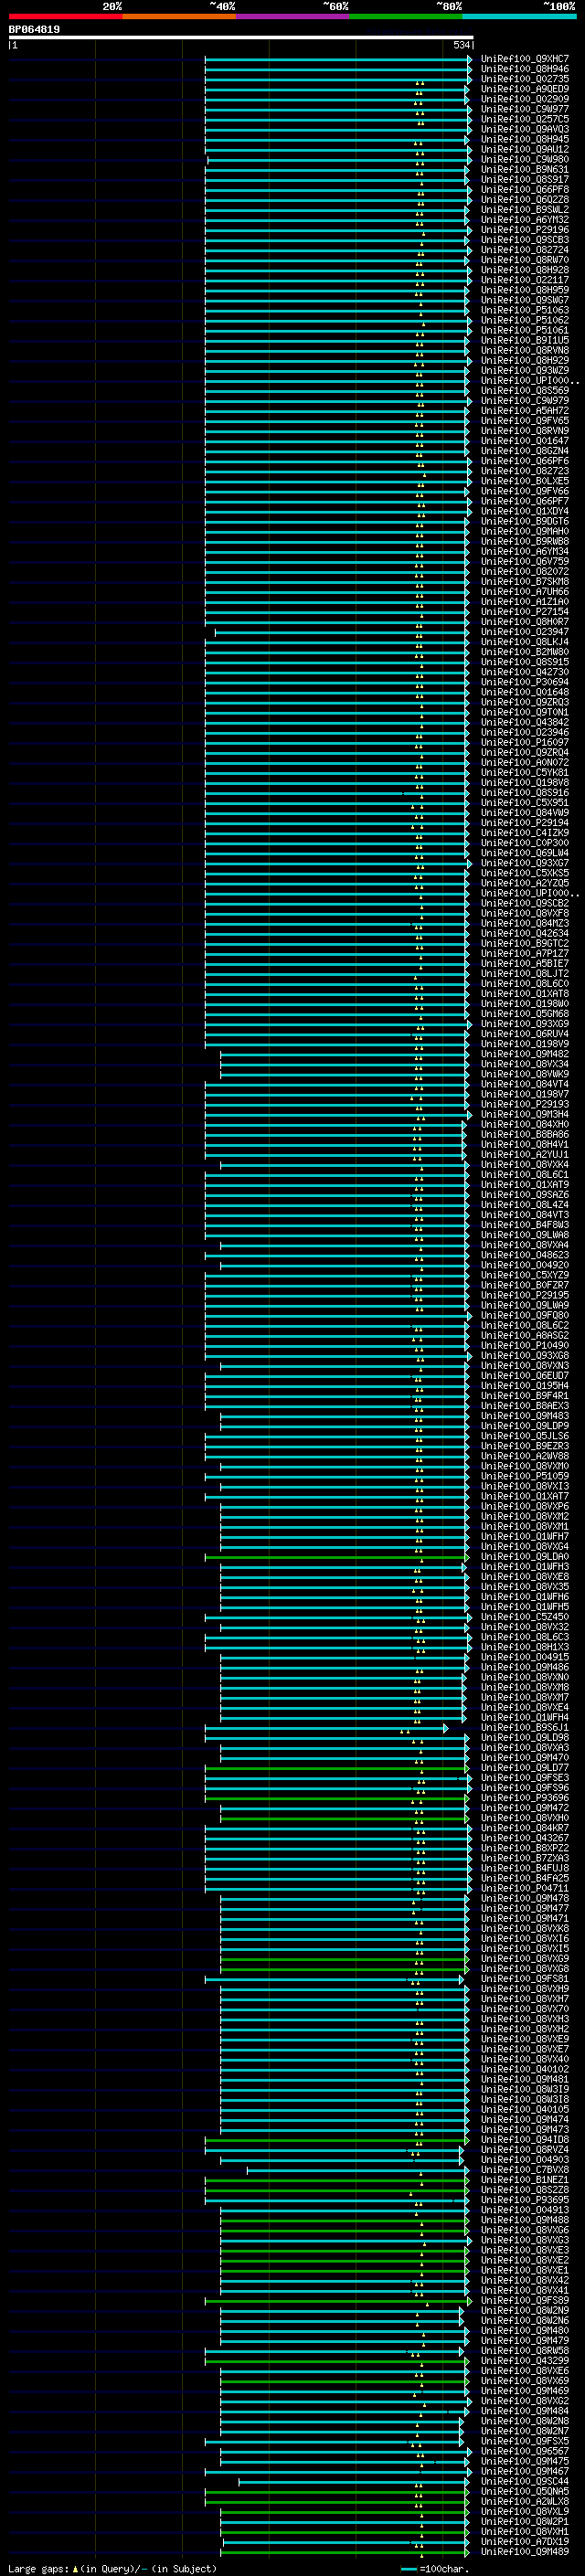Open hit UniRef100_B0LXE5
Image resolution: width=585 pixels, height=2576 pixels.
525,481
